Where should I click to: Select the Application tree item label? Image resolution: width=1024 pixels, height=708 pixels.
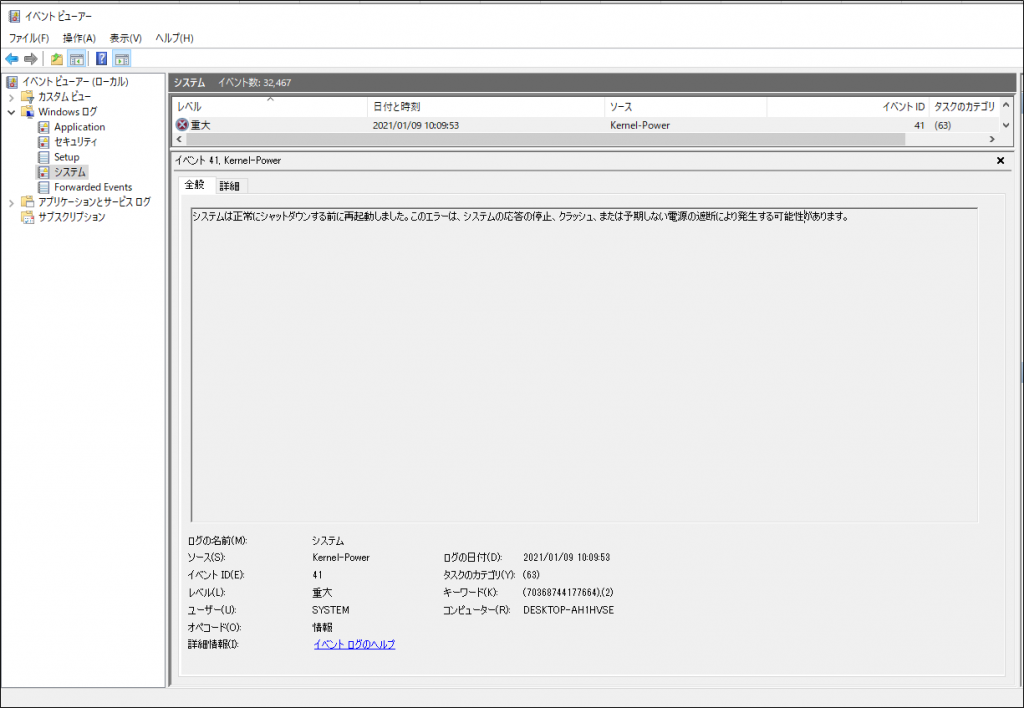coord(80,127)
